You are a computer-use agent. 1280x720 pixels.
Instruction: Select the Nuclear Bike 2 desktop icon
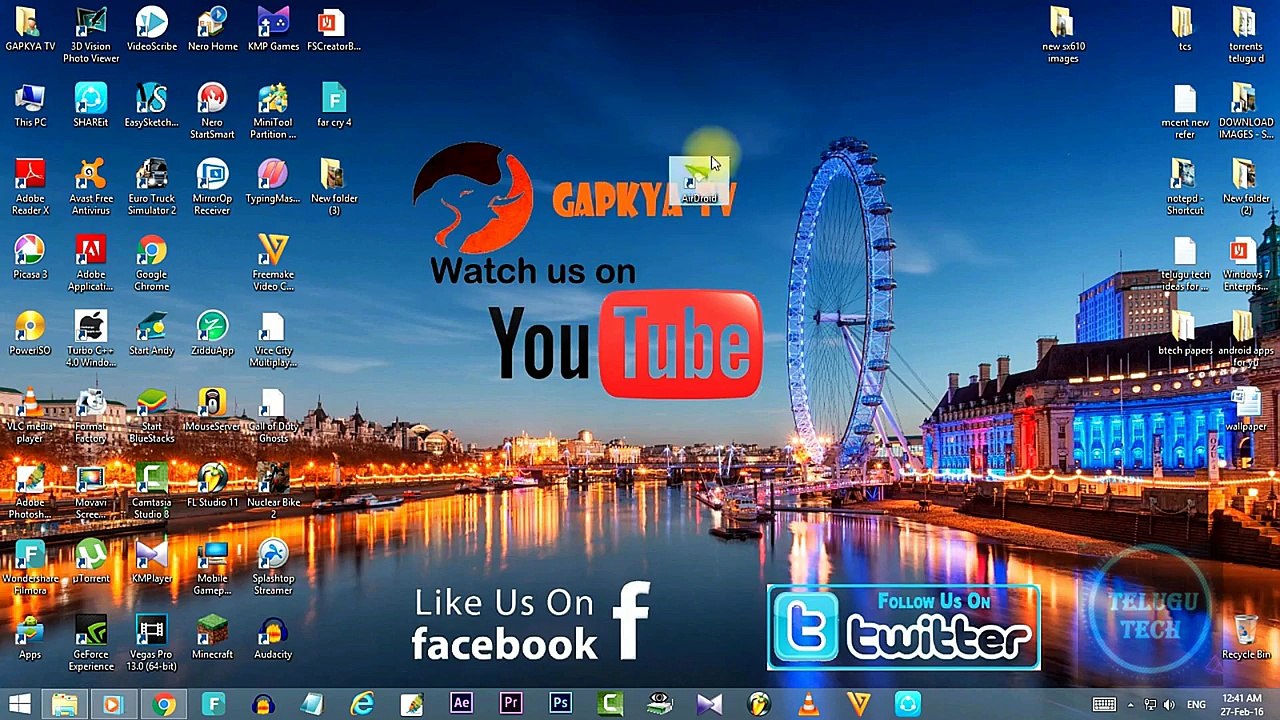coord(273,491)
